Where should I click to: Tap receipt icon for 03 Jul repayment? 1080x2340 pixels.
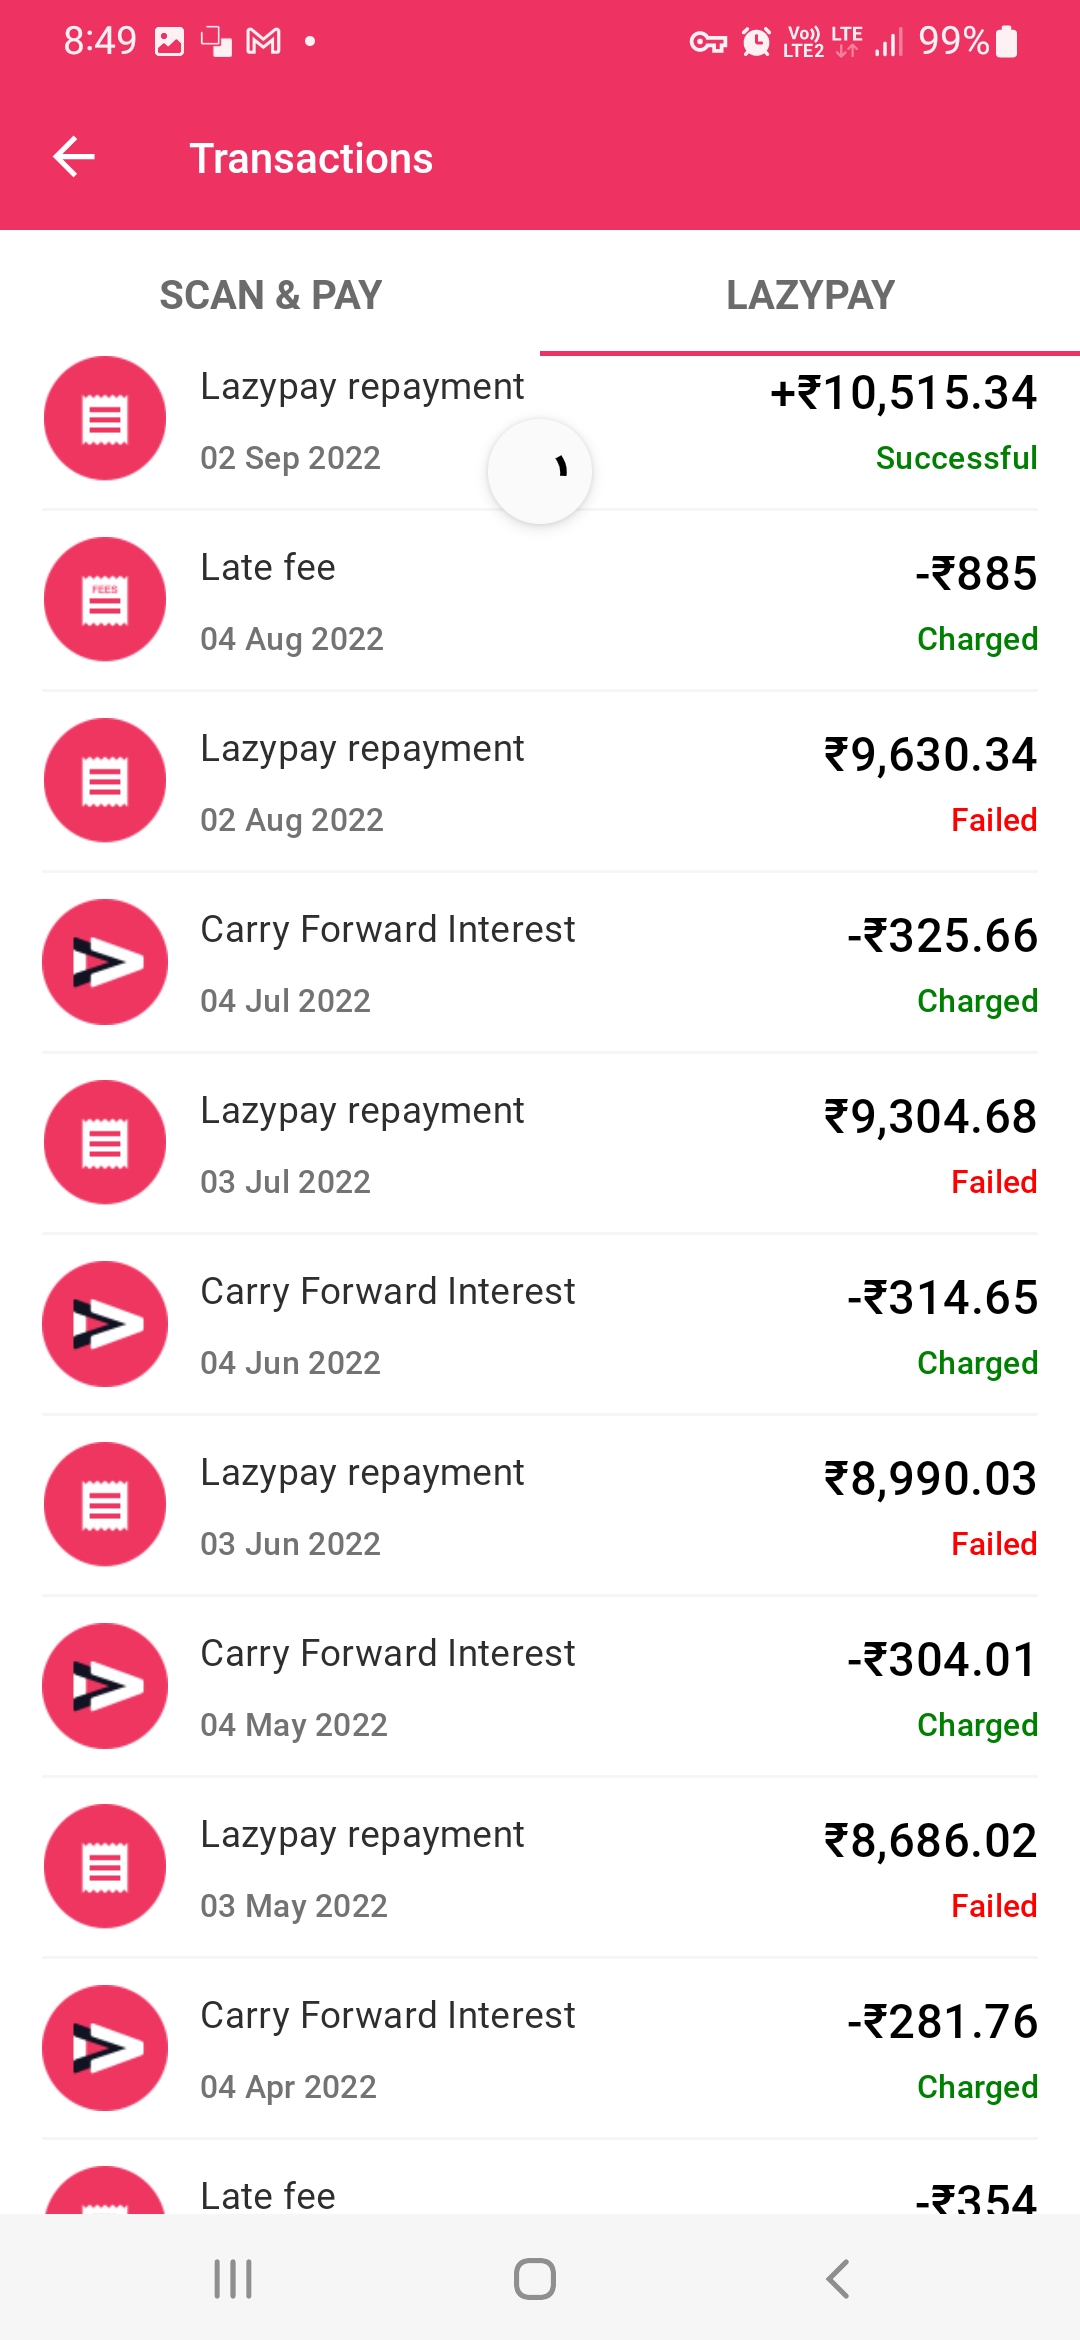[x=105, y=1143]
